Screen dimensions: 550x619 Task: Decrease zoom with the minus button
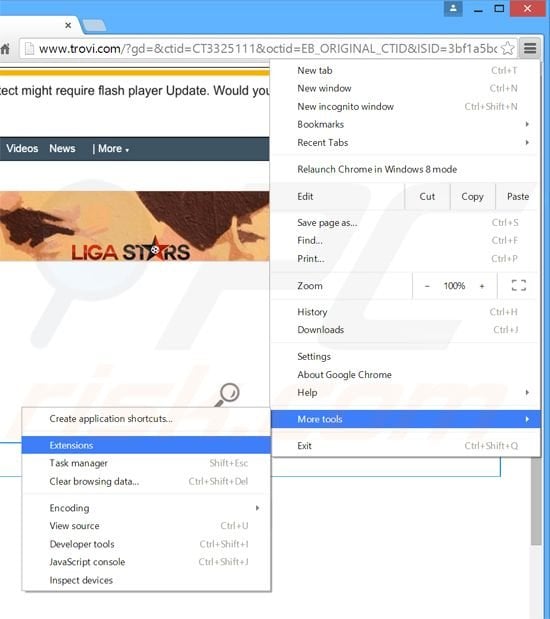[427, 286]
